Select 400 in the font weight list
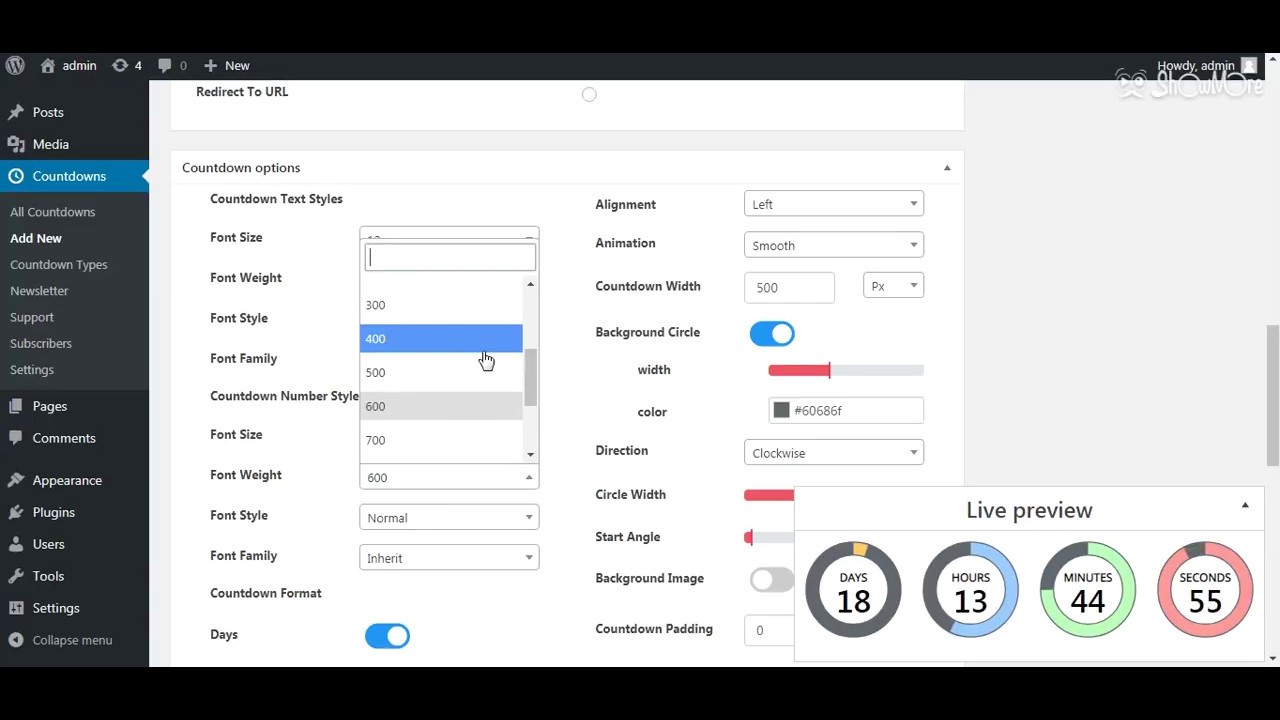The width and height of the screenshot is (1280, 720). tap(441, 339)
